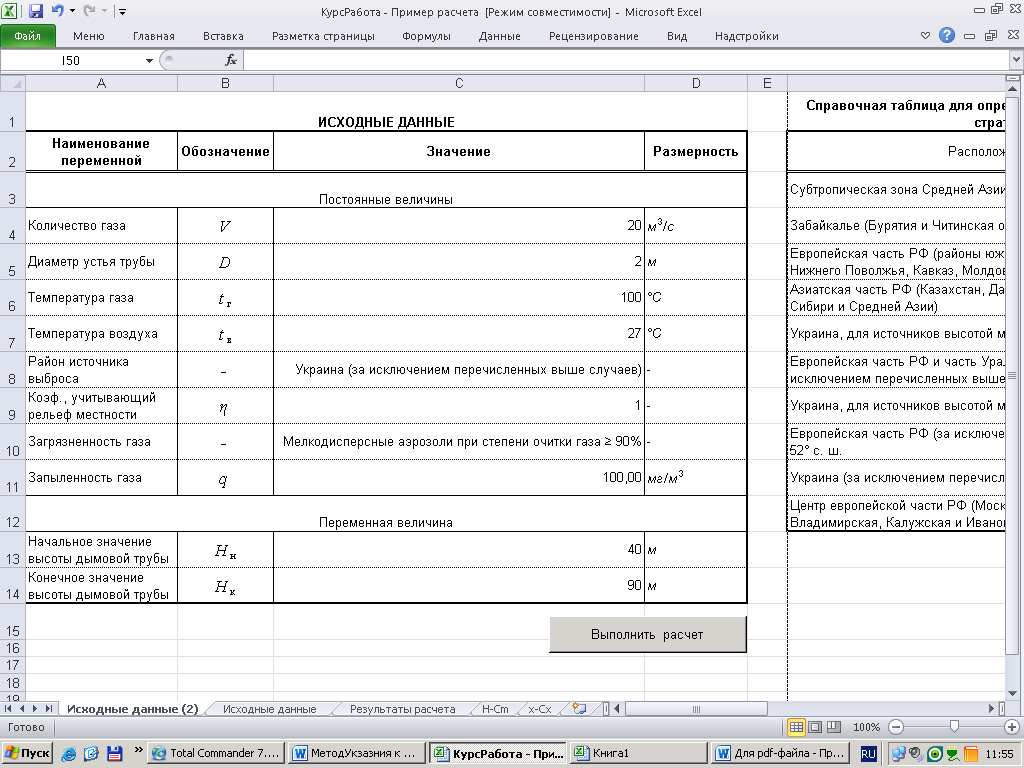This screenshot has height=768, width=1024.
Task: Click the Select All corner button
Action: click(12, 83)
